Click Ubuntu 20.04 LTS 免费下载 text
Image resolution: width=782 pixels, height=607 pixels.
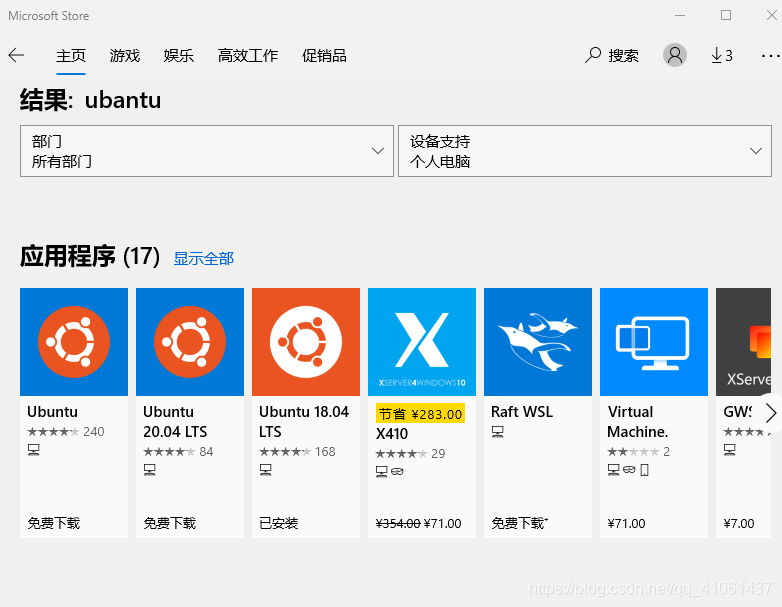click(170, 523)
